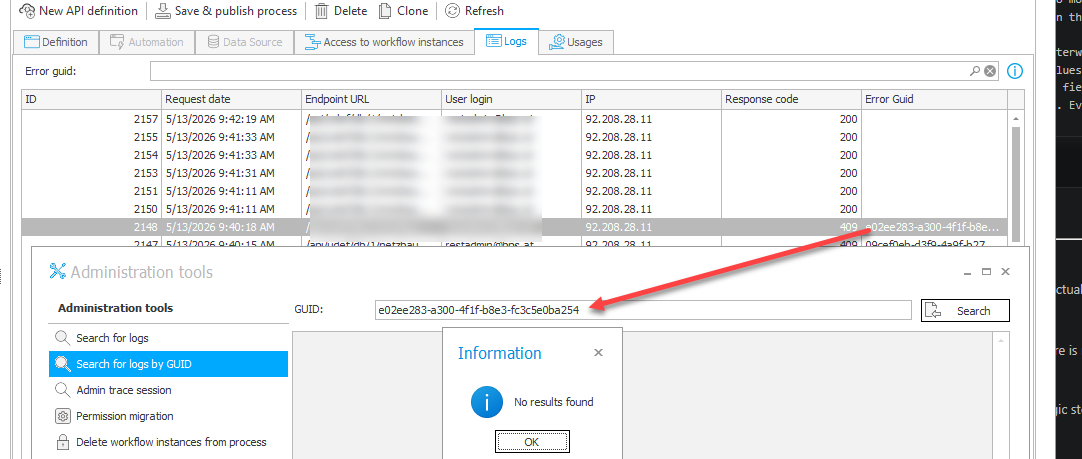Viewport: 1082px width, 459px height.
Task: Open Access to workflow instances tab
Action: (384, 42)
